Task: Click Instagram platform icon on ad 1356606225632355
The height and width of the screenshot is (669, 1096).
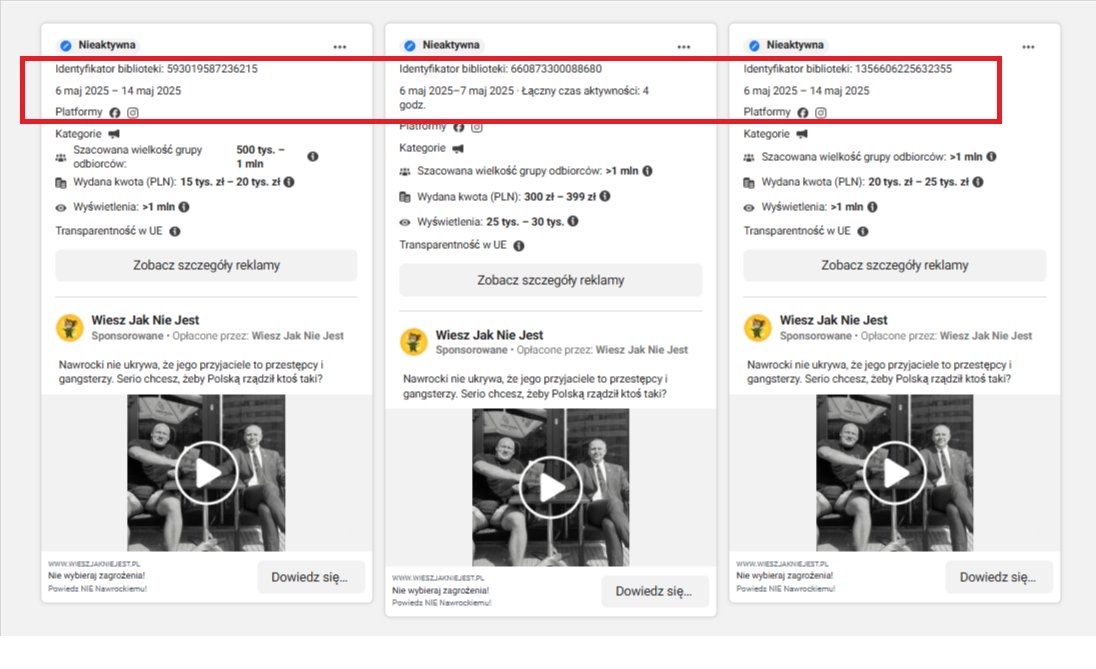Action: (x=821, y=113)
